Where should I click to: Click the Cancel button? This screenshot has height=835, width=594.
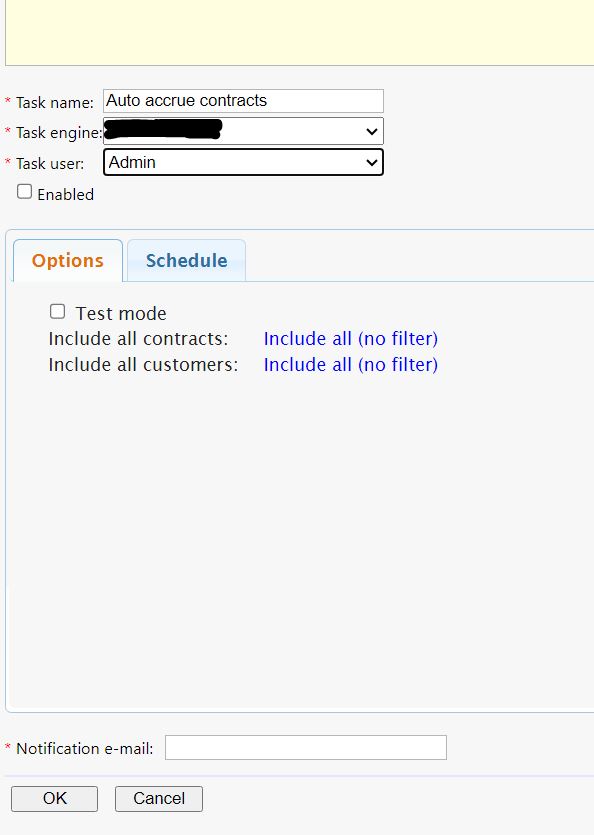[x=159, y=799]
